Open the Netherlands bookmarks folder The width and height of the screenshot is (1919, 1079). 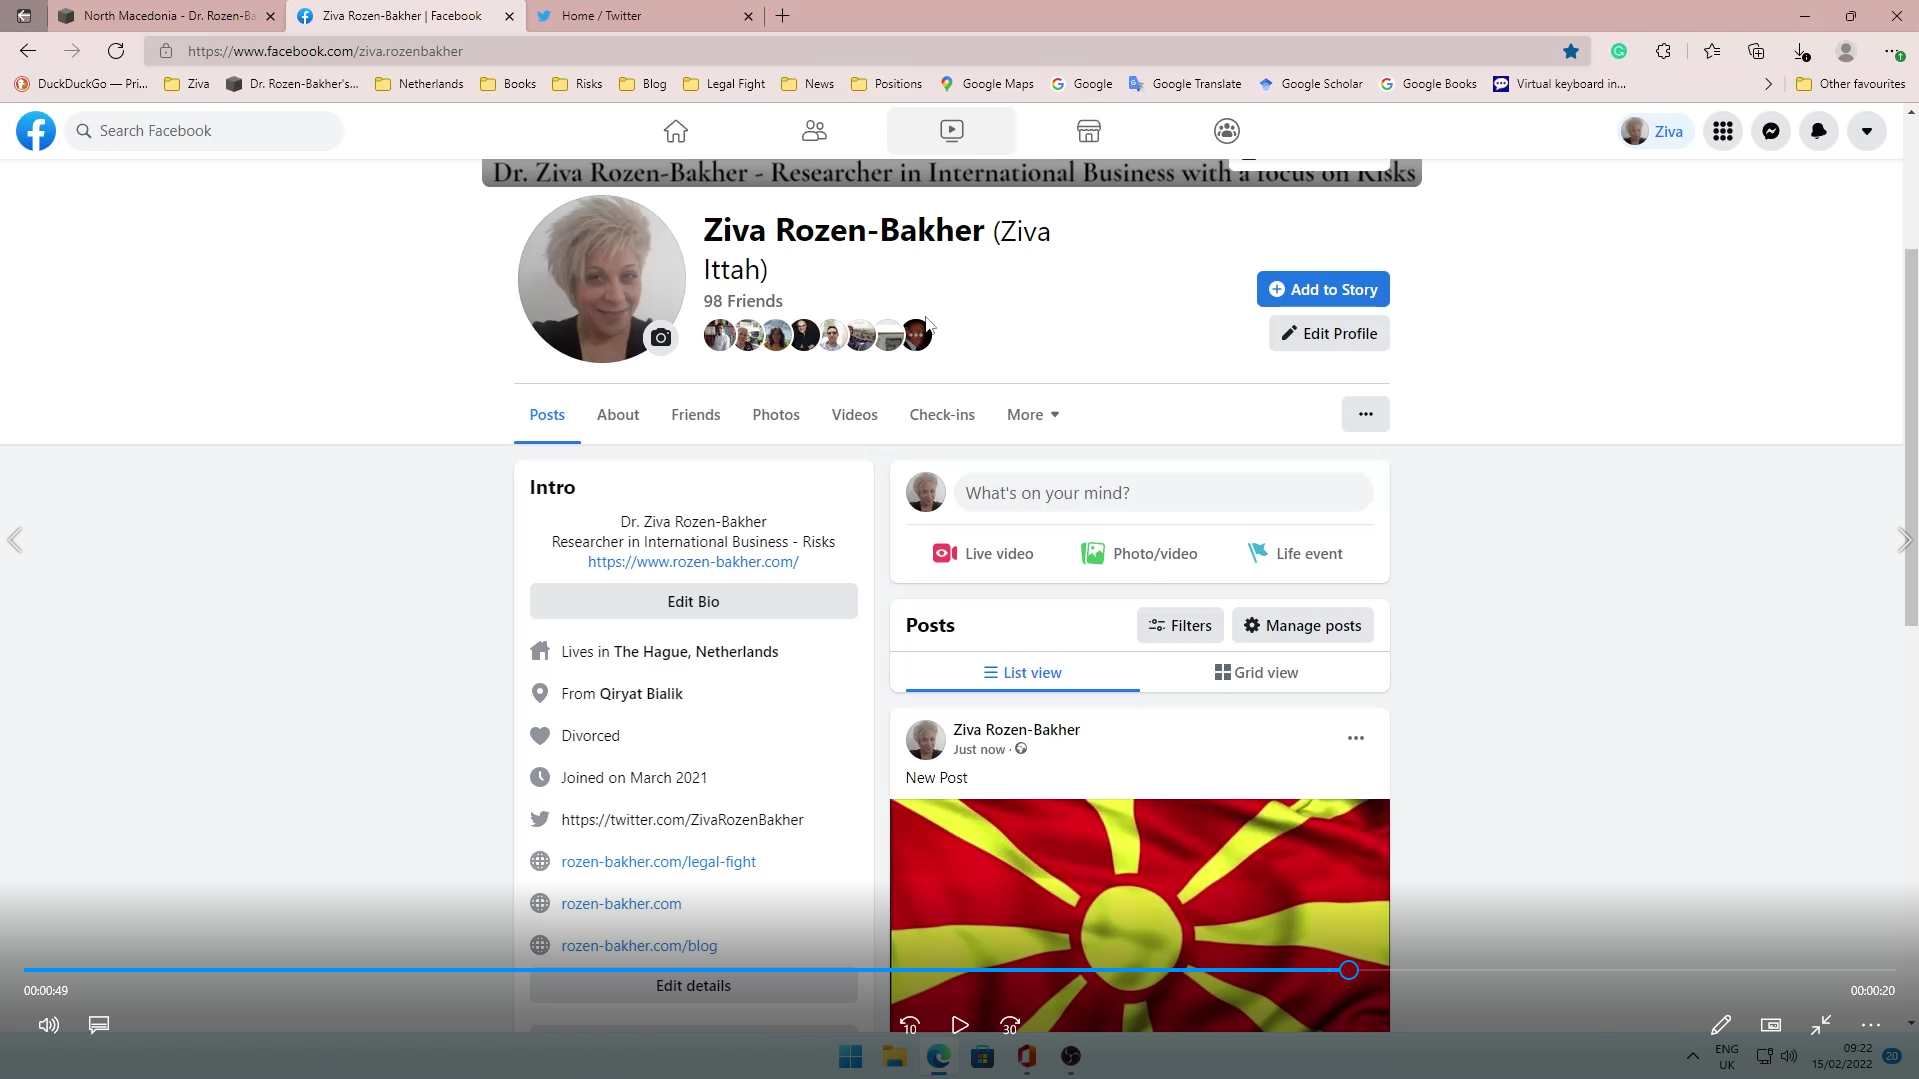point(419,84)
